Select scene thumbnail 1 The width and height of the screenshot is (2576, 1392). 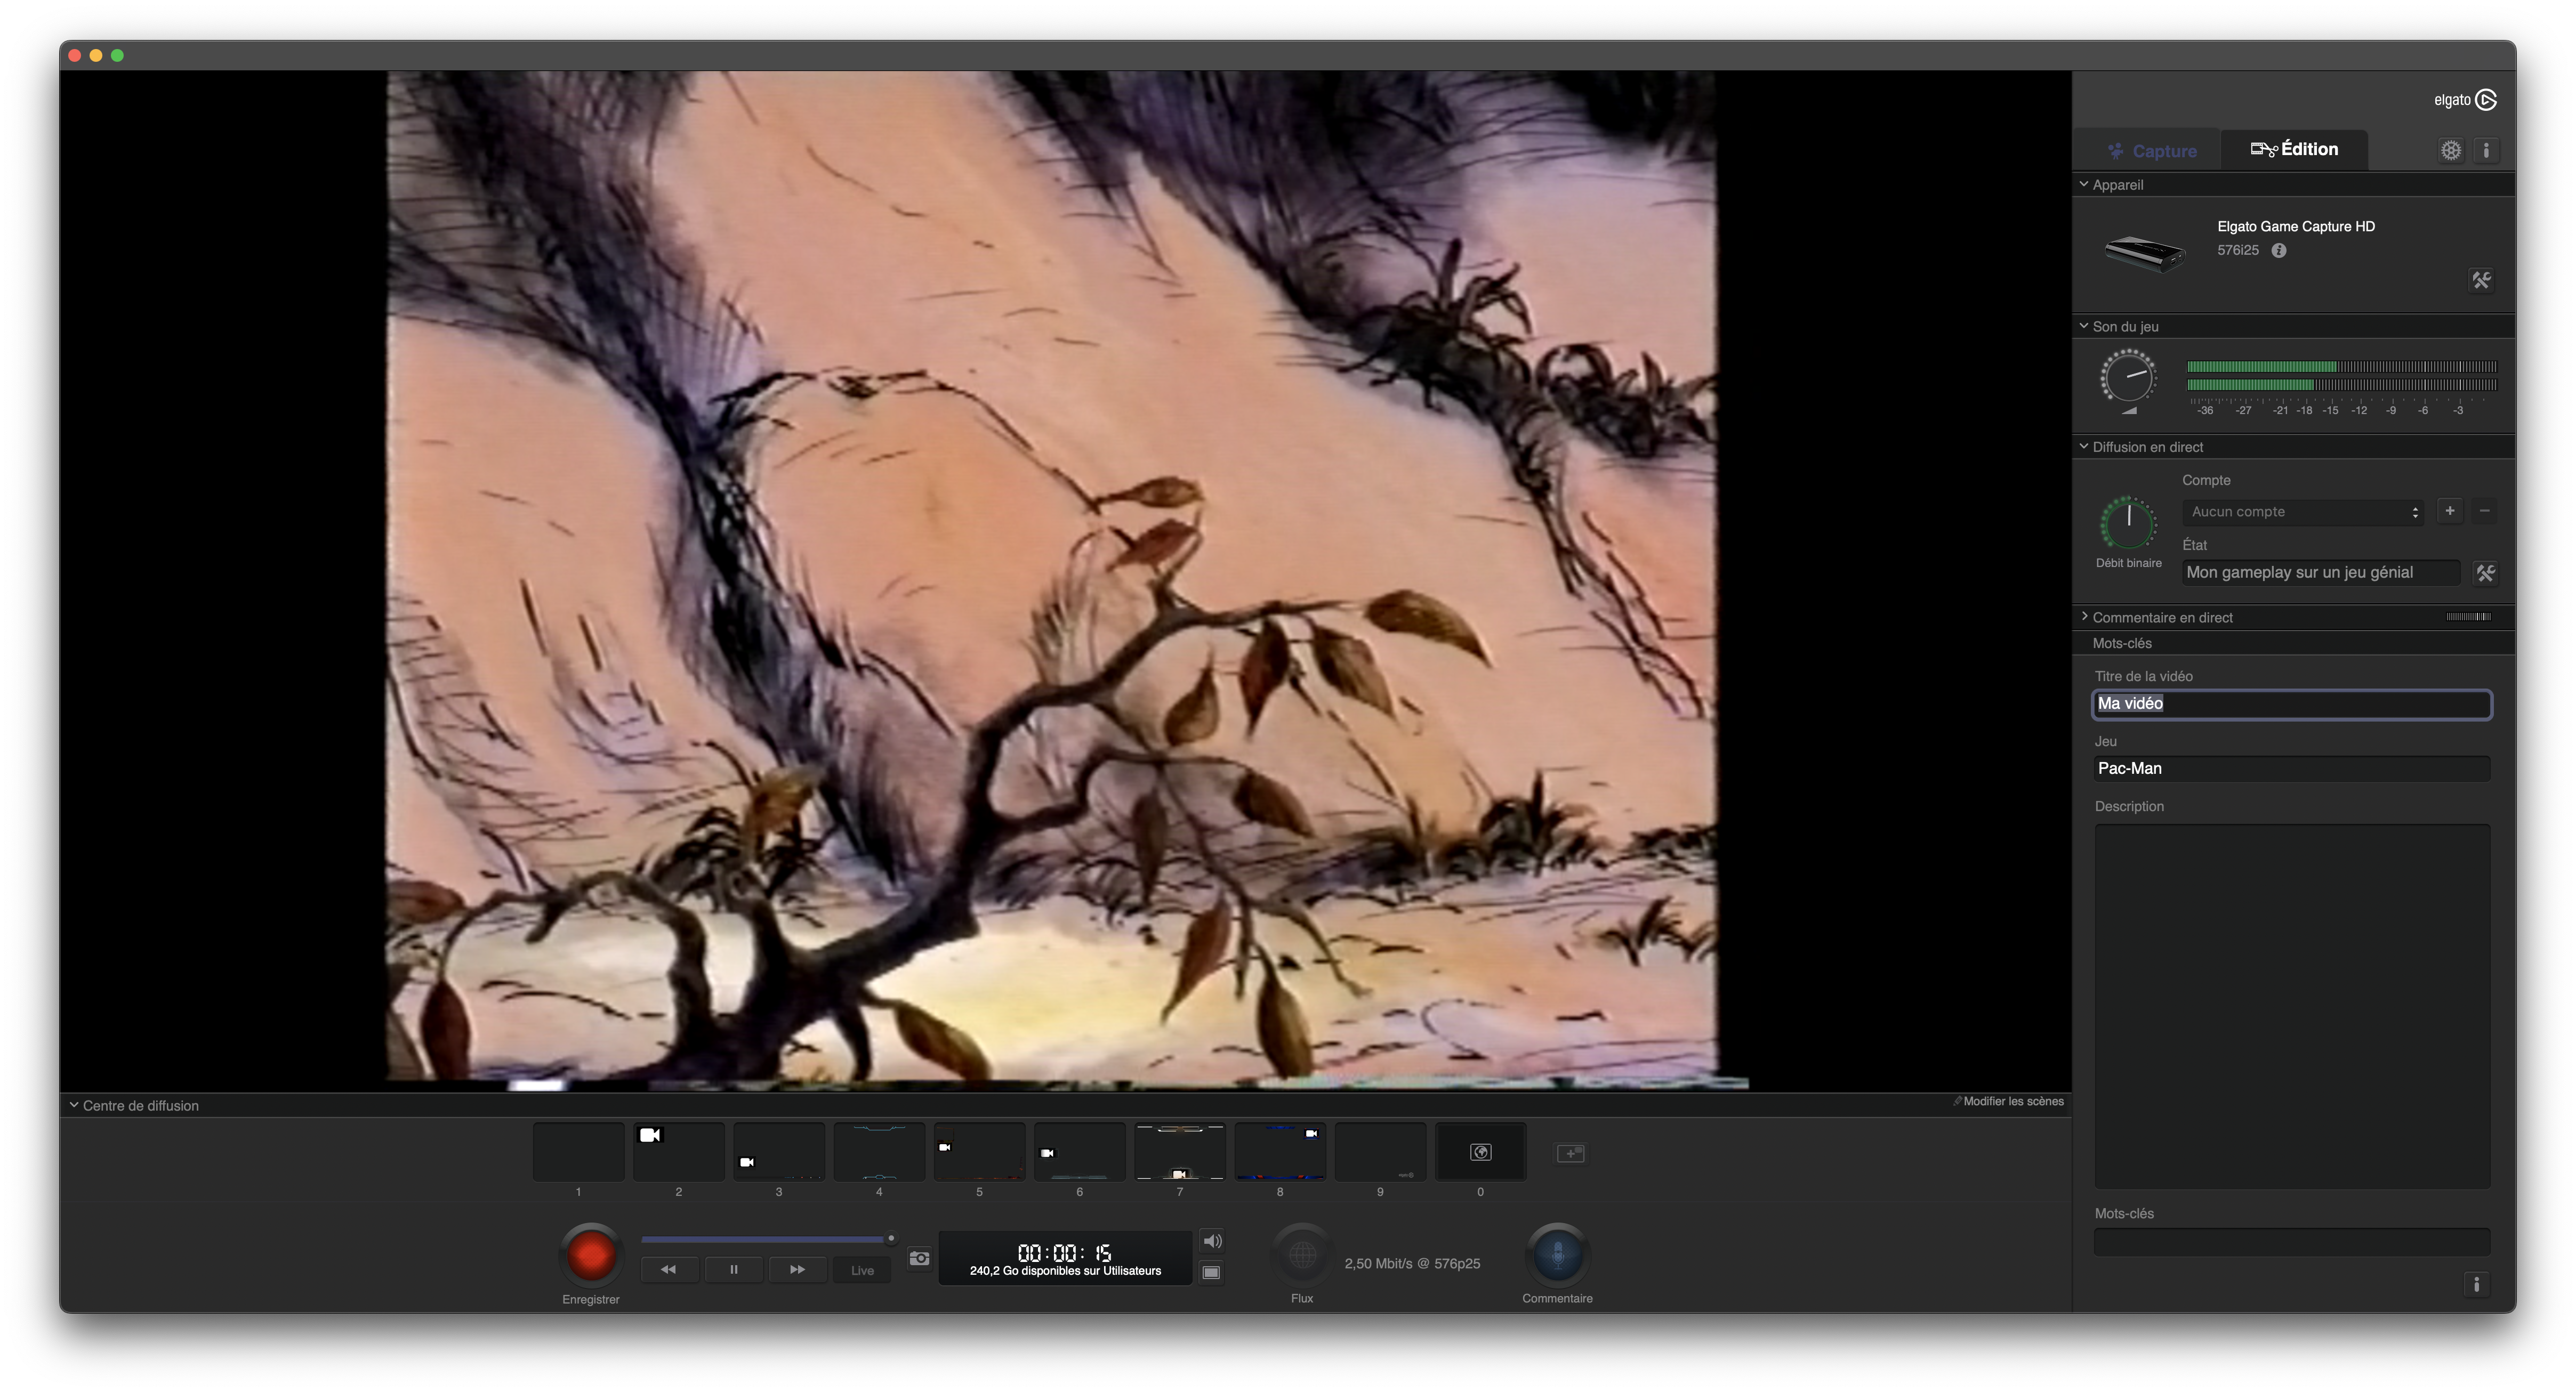coord(578,1152)
